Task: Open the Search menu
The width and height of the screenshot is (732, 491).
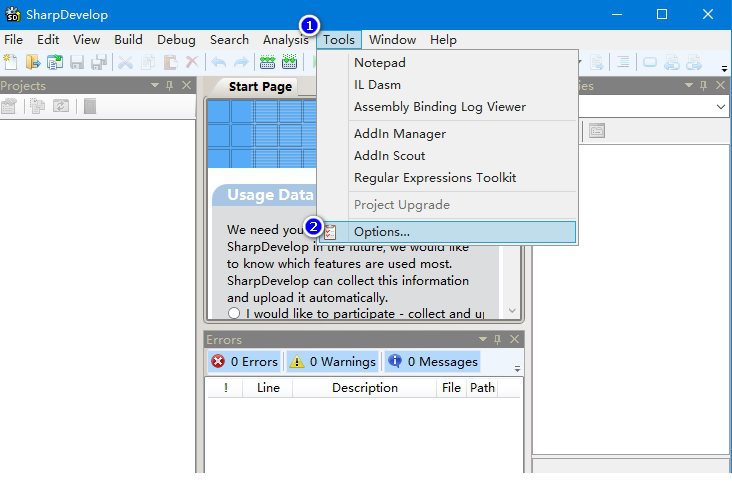Action: 229,40
